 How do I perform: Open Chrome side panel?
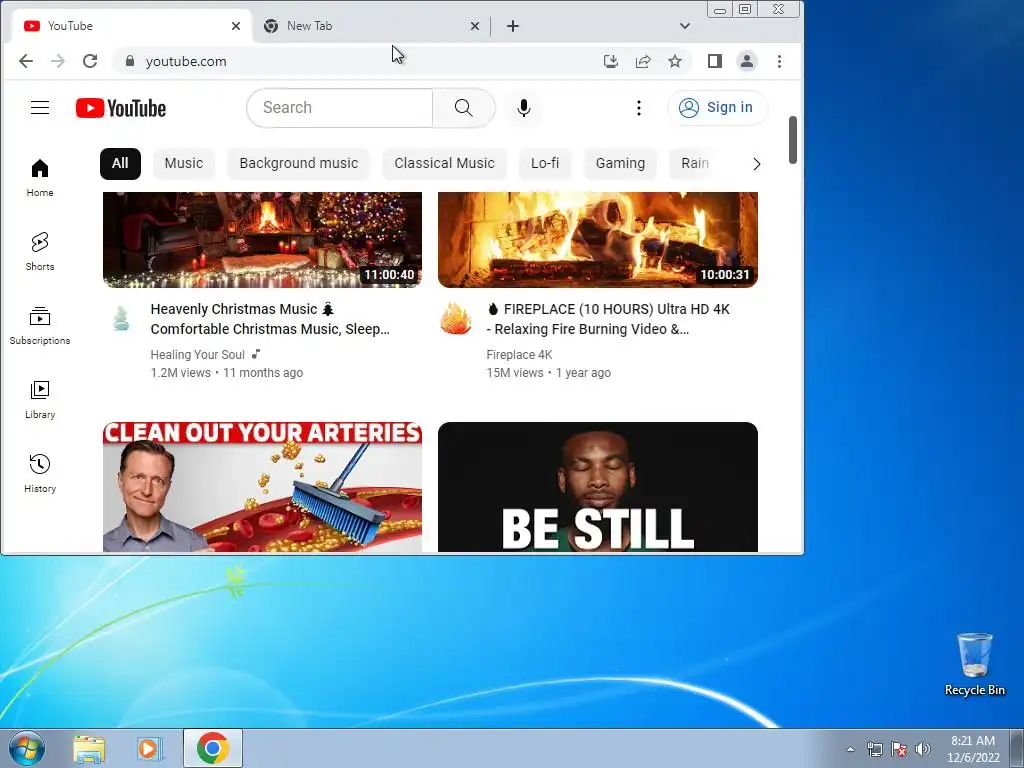(x=714, y=61)
